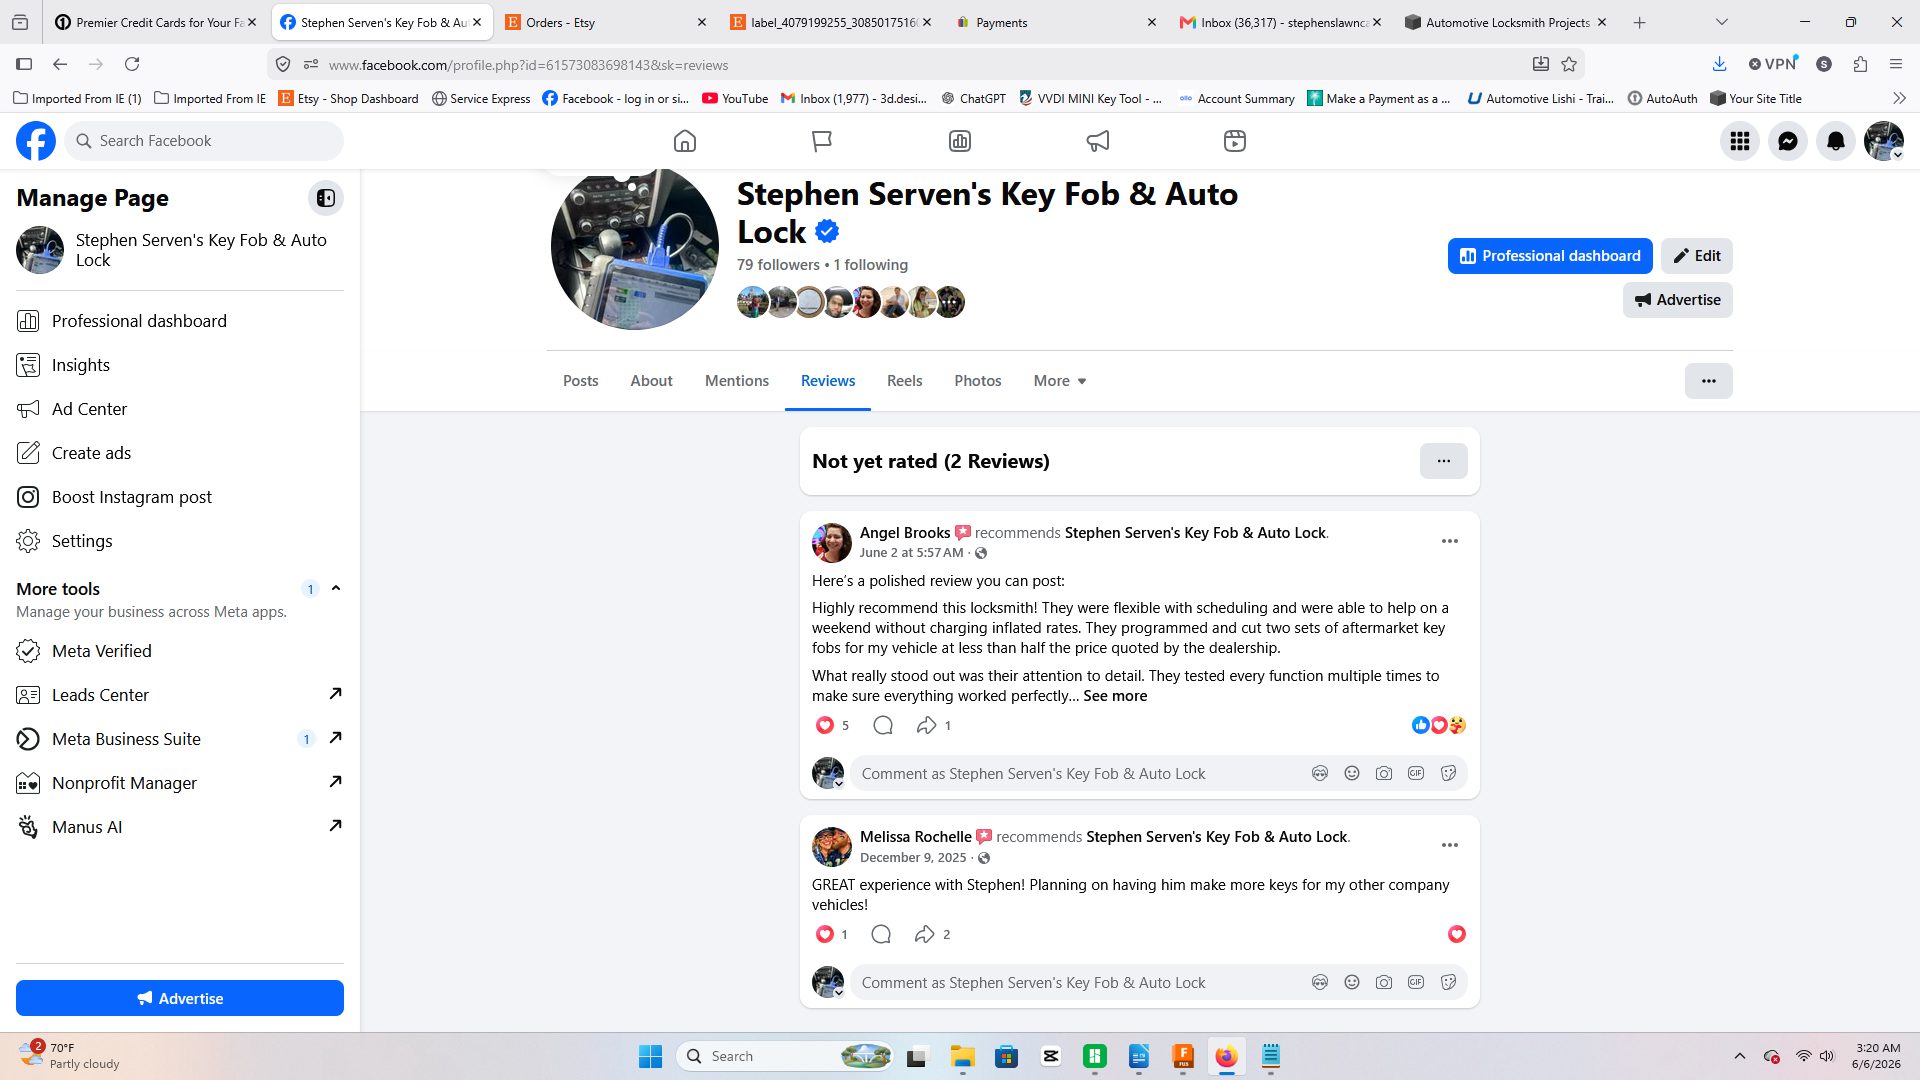Screen dimensions: 1920x1080
Task: Open Pages flag icon in top nav
Action: [822, 141]
